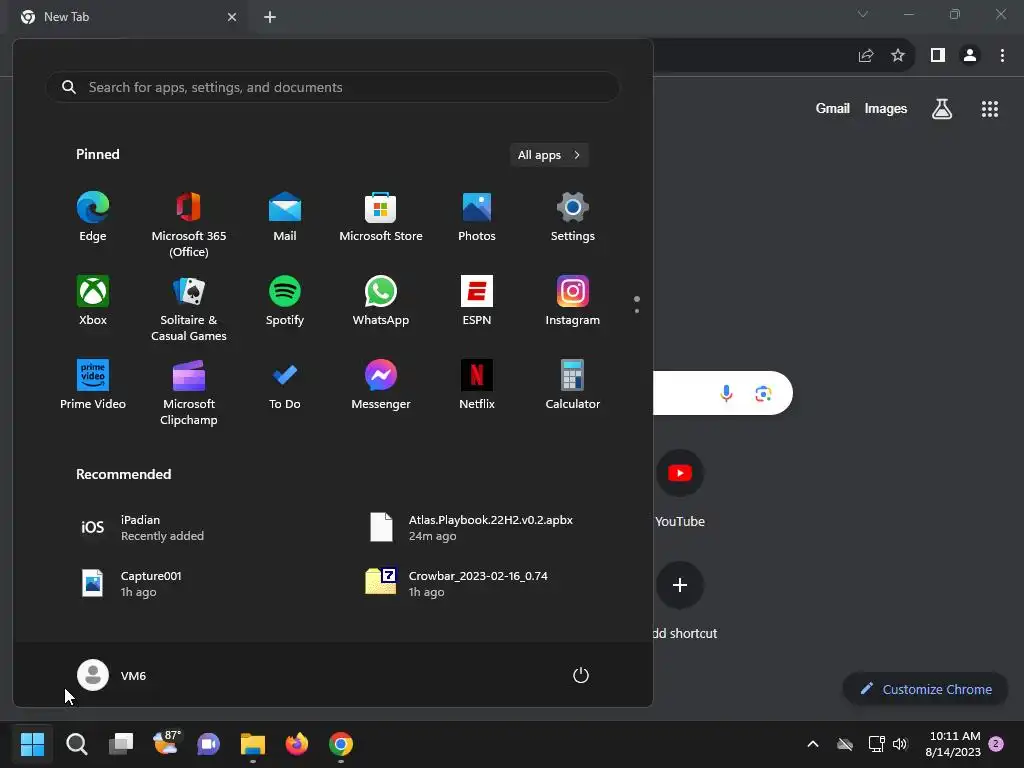The width and height of the screenshot is (1024, 768).
Task: Open the weather widget showing 87°
Action: [165, 744]
